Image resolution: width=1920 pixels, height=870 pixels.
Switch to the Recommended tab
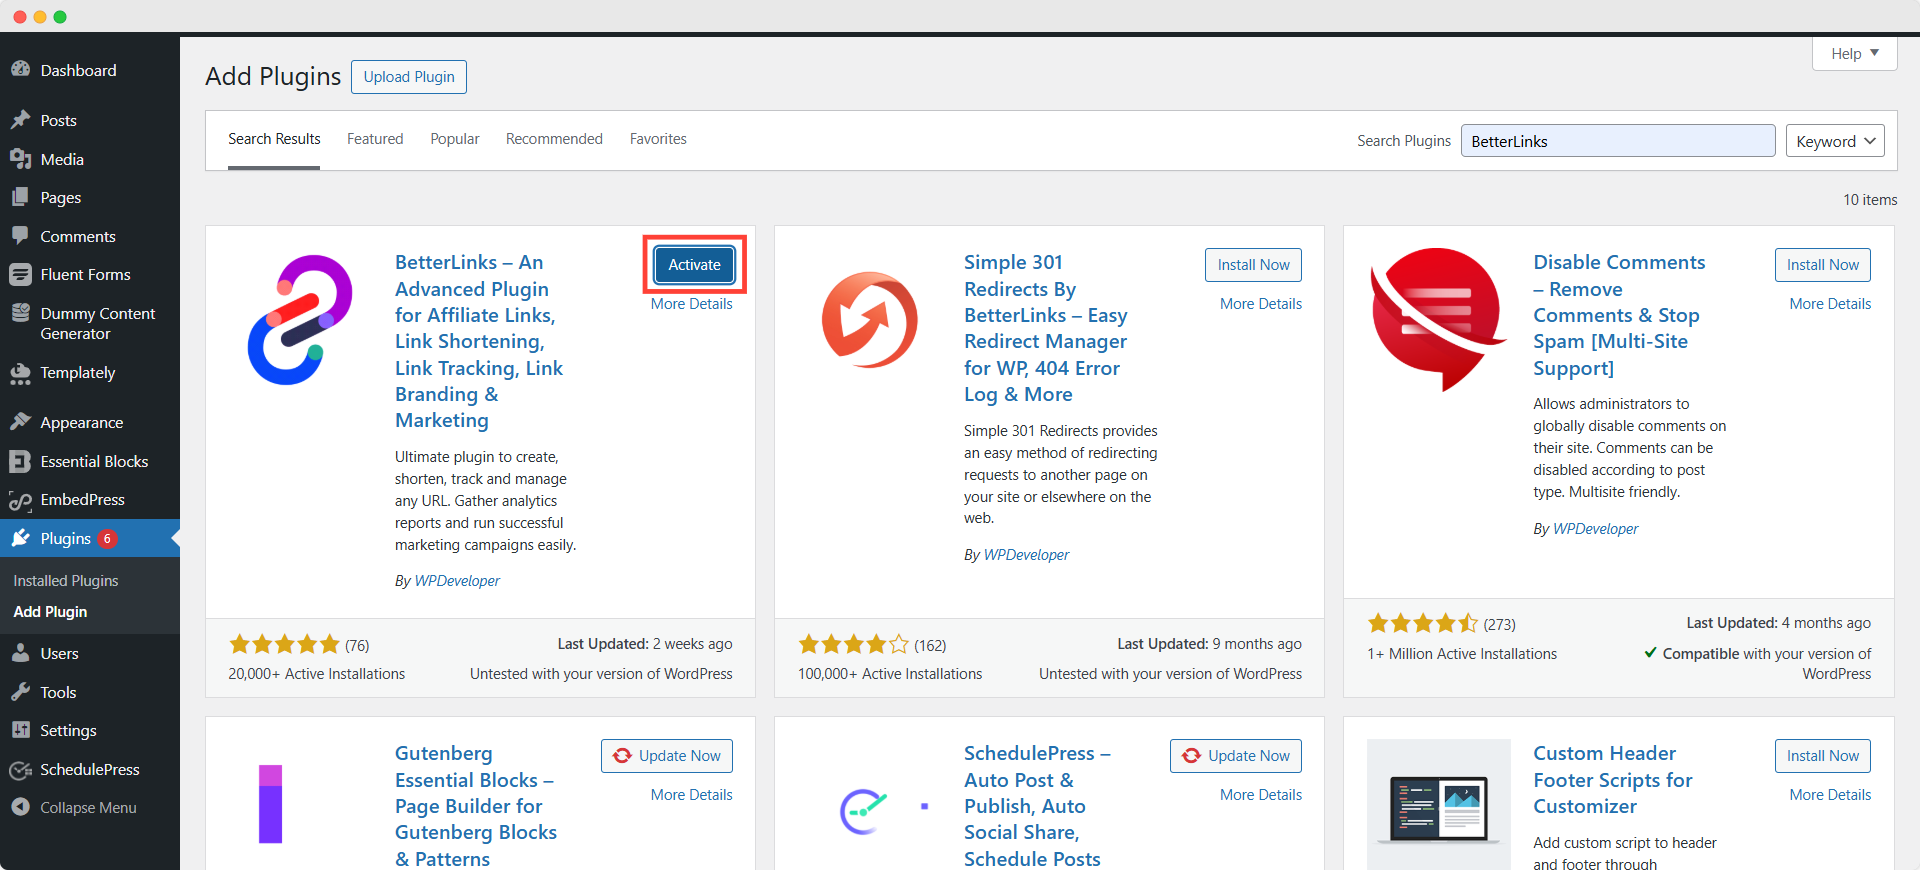pyautogui.click(x=554, y=139)
